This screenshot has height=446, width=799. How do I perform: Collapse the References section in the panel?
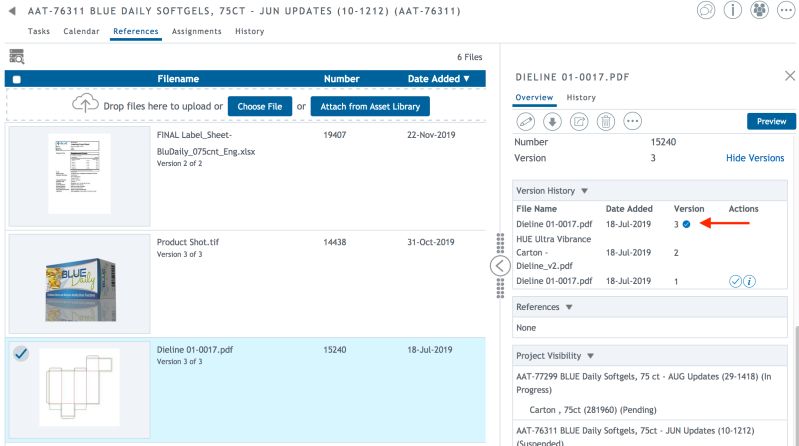pos(569,307)
